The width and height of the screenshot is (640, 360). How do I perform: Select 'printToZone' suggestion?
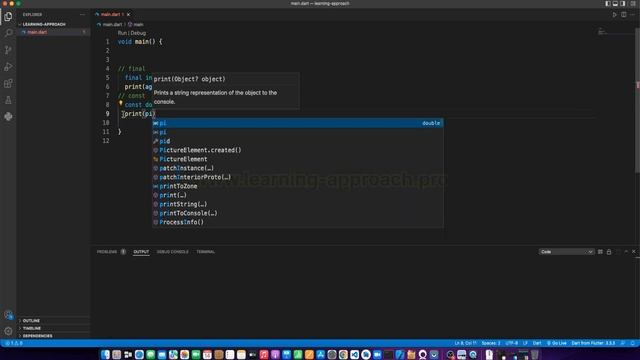pos(298,186)
